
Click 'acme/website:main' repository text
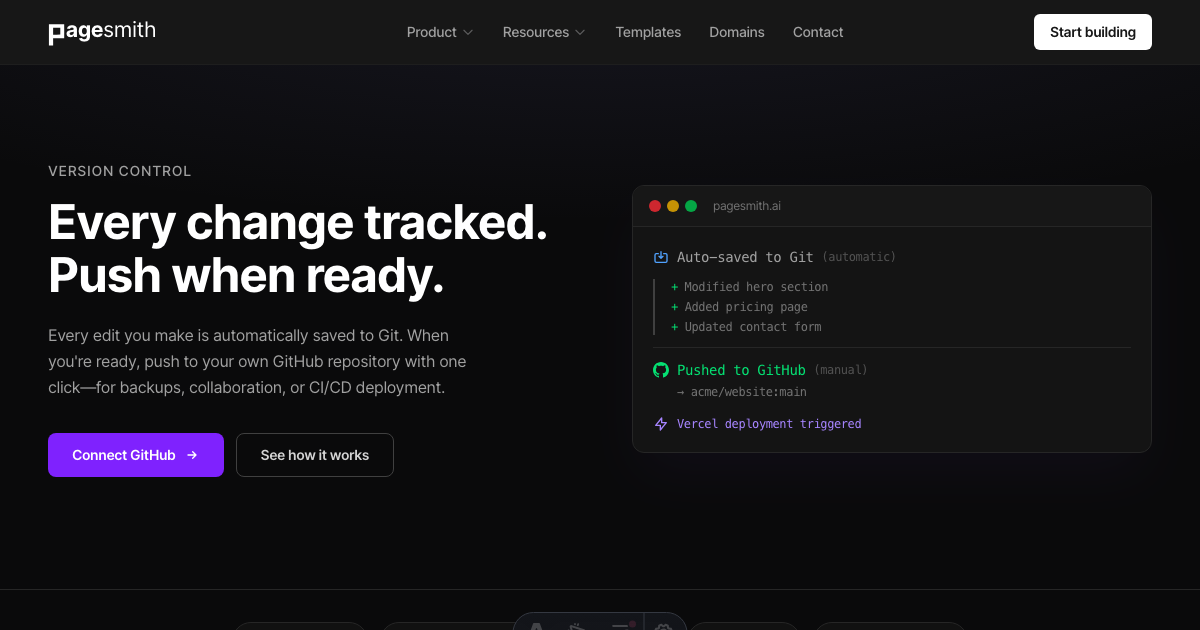tap(749, 392)
